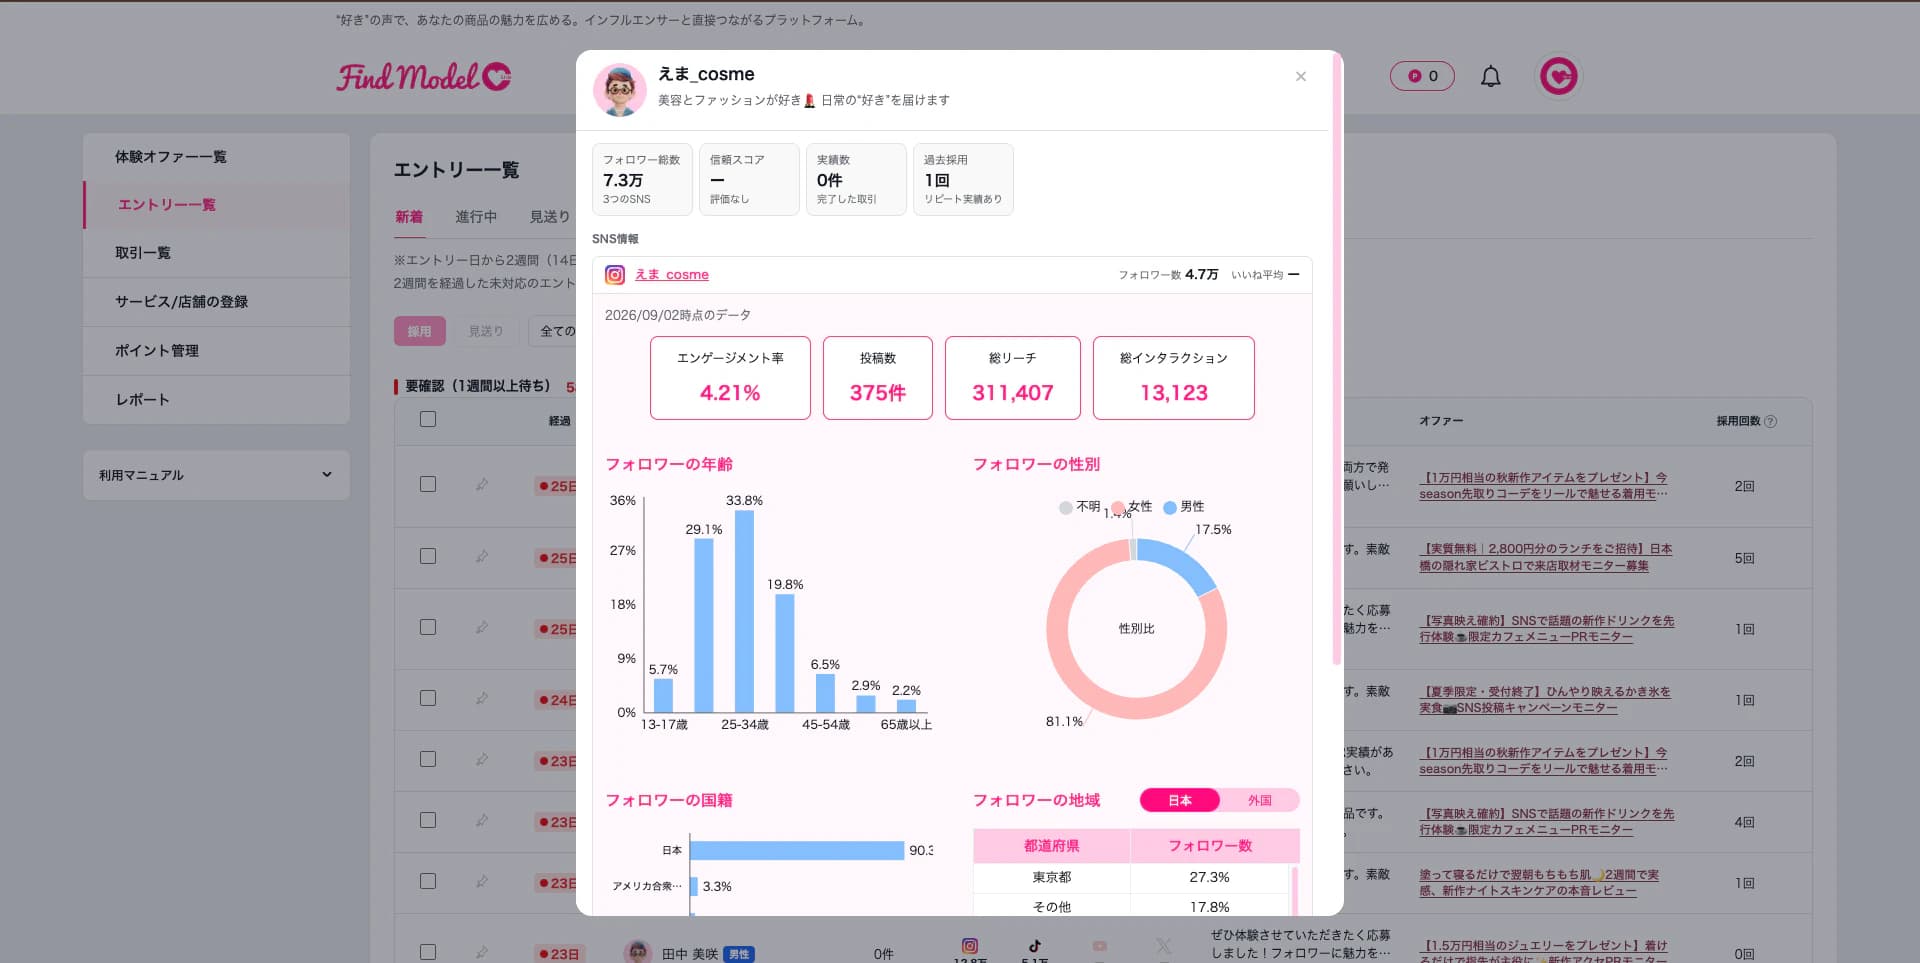
Task: Toggle the select-all checkbox in table header
Action: coord(428,419)
